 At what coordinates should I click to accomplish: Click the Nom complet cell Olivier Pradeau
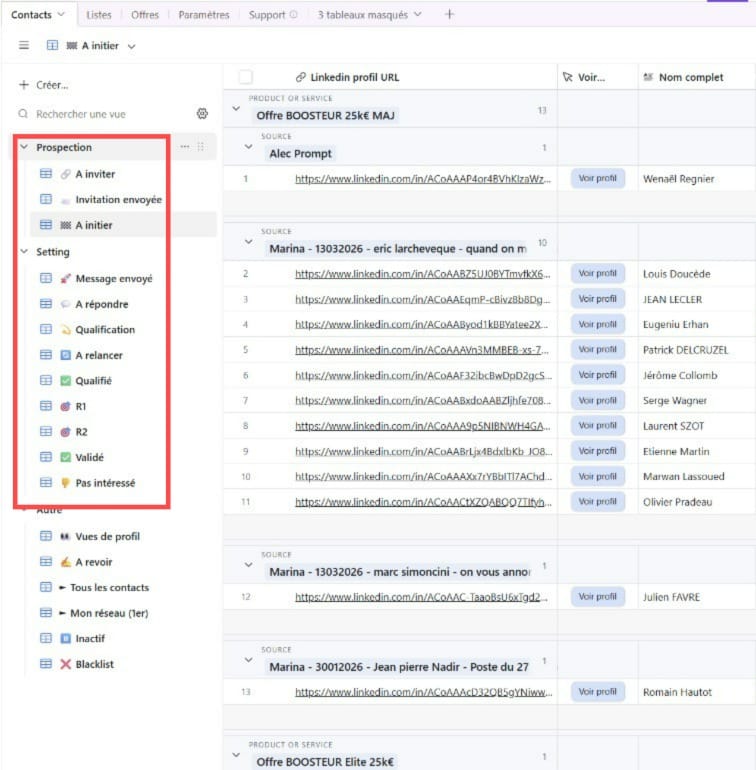[696, 502]
